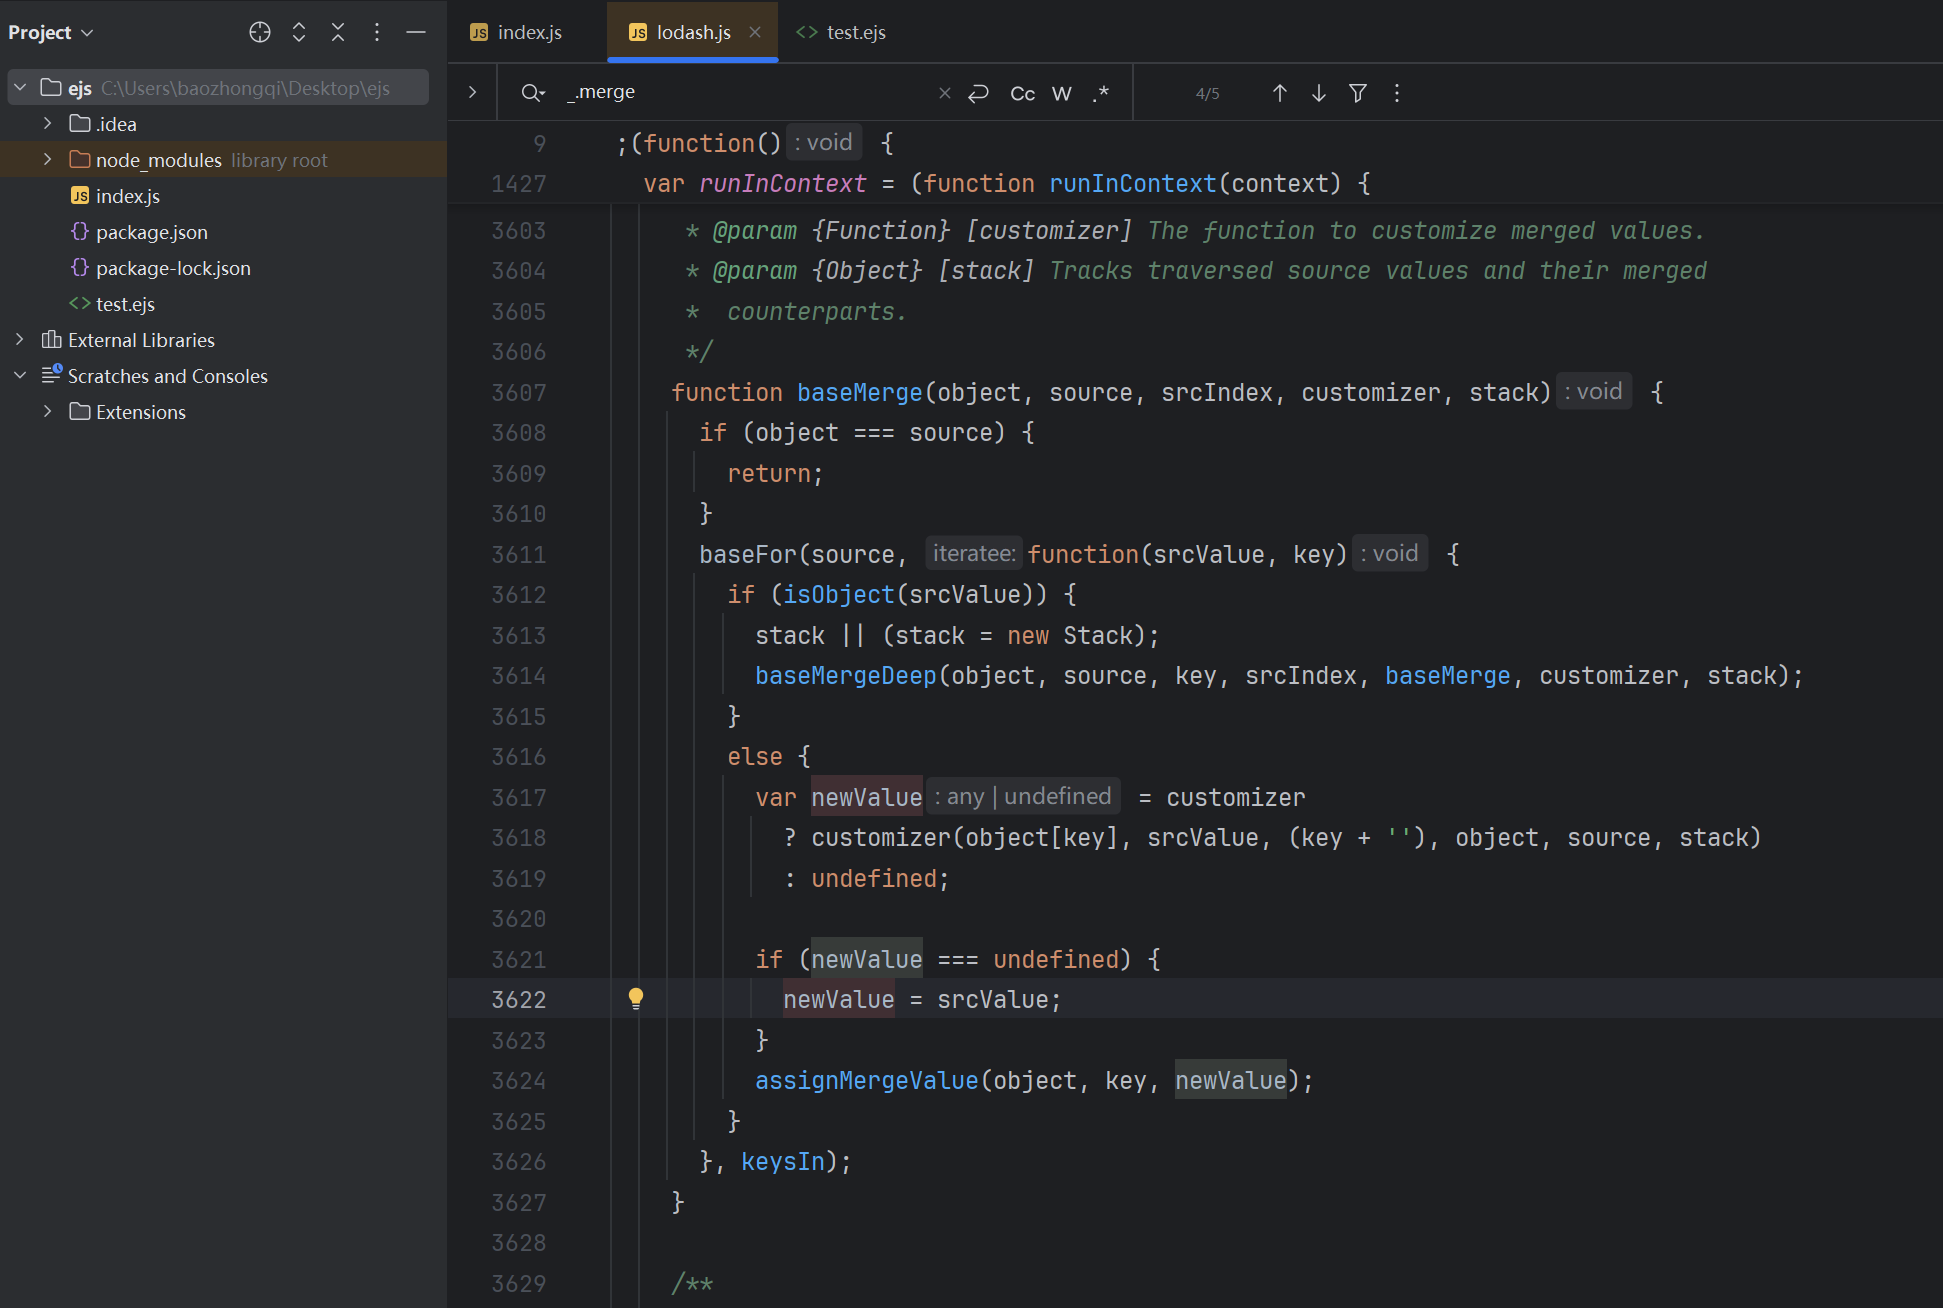Insert new line in search field
The image size is (1943, 1308).
coord(979,93)
